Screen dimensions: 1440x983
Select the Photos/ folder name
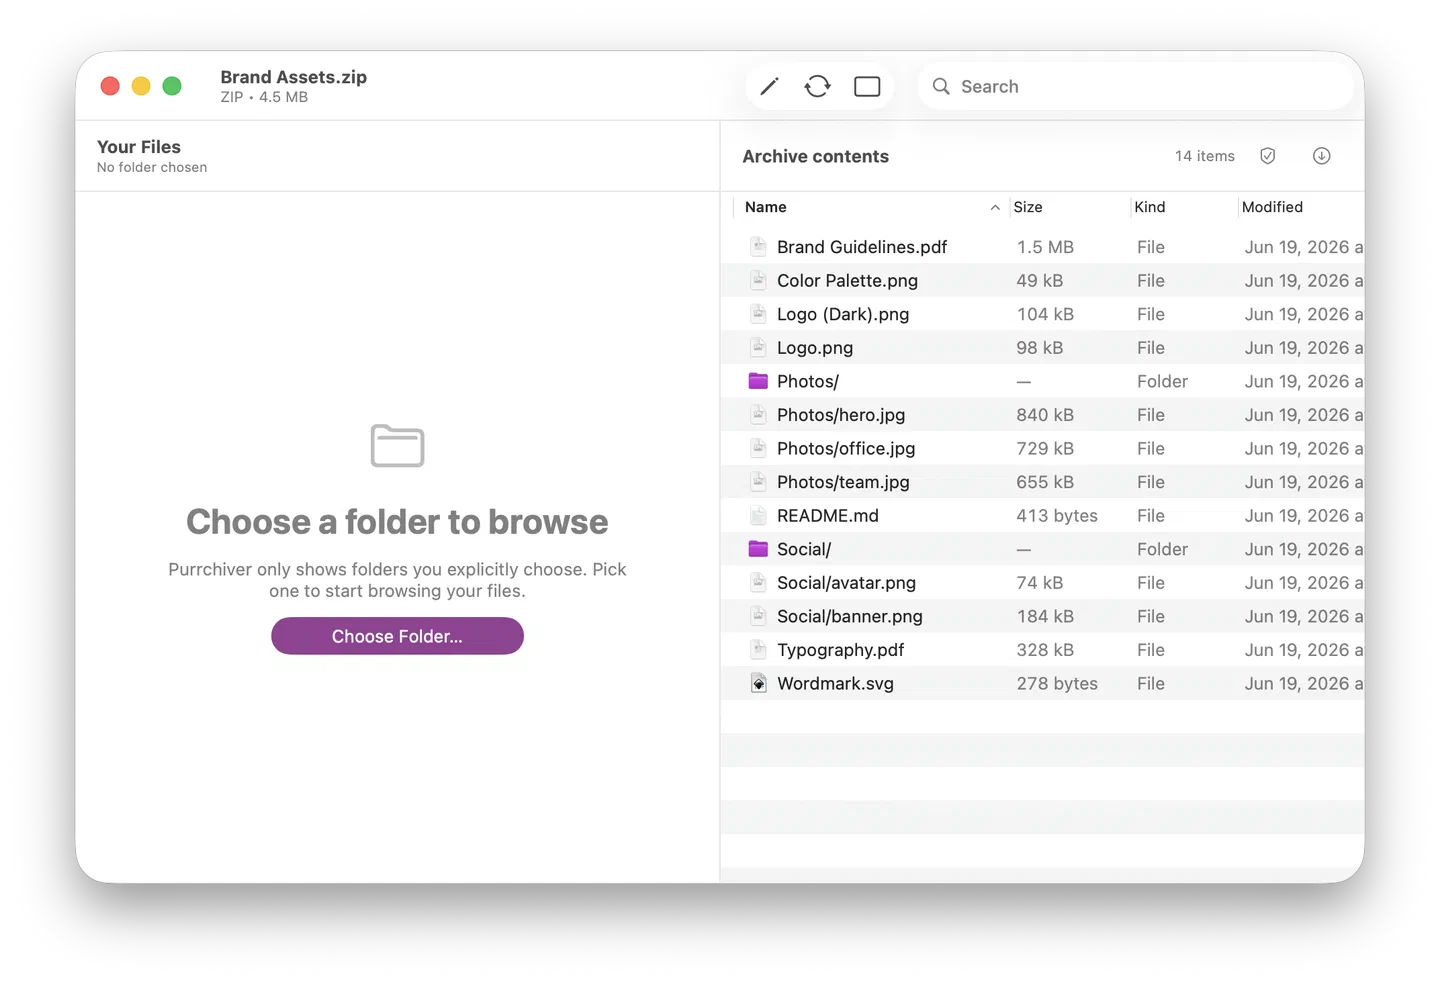(x=808, y=381)
